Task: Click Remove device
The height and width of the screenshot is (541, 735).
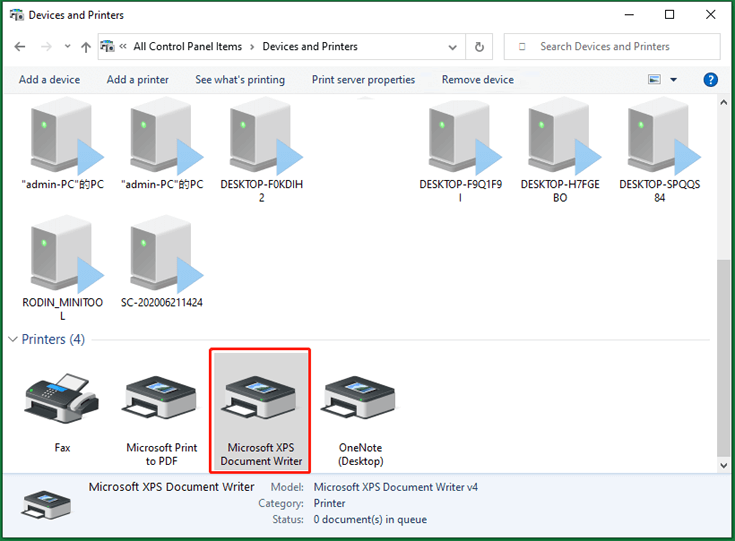Action: tap(478, 80)
